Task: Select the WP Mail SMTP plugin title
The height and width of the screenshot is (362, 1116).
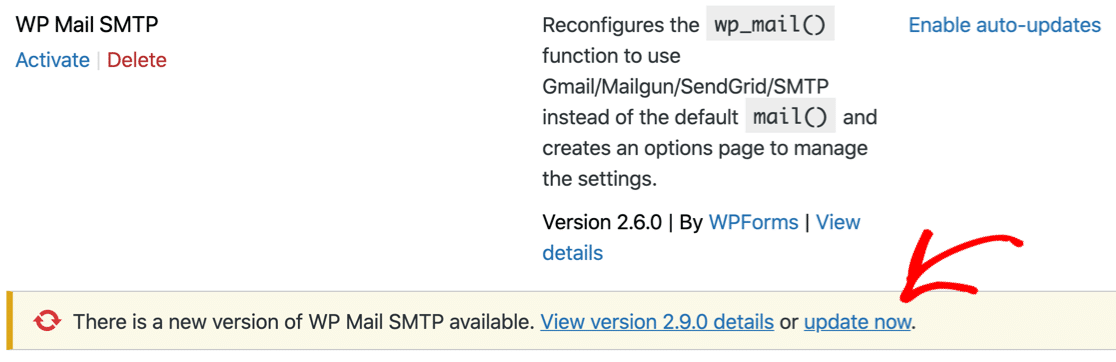Action: pos(87,24)
